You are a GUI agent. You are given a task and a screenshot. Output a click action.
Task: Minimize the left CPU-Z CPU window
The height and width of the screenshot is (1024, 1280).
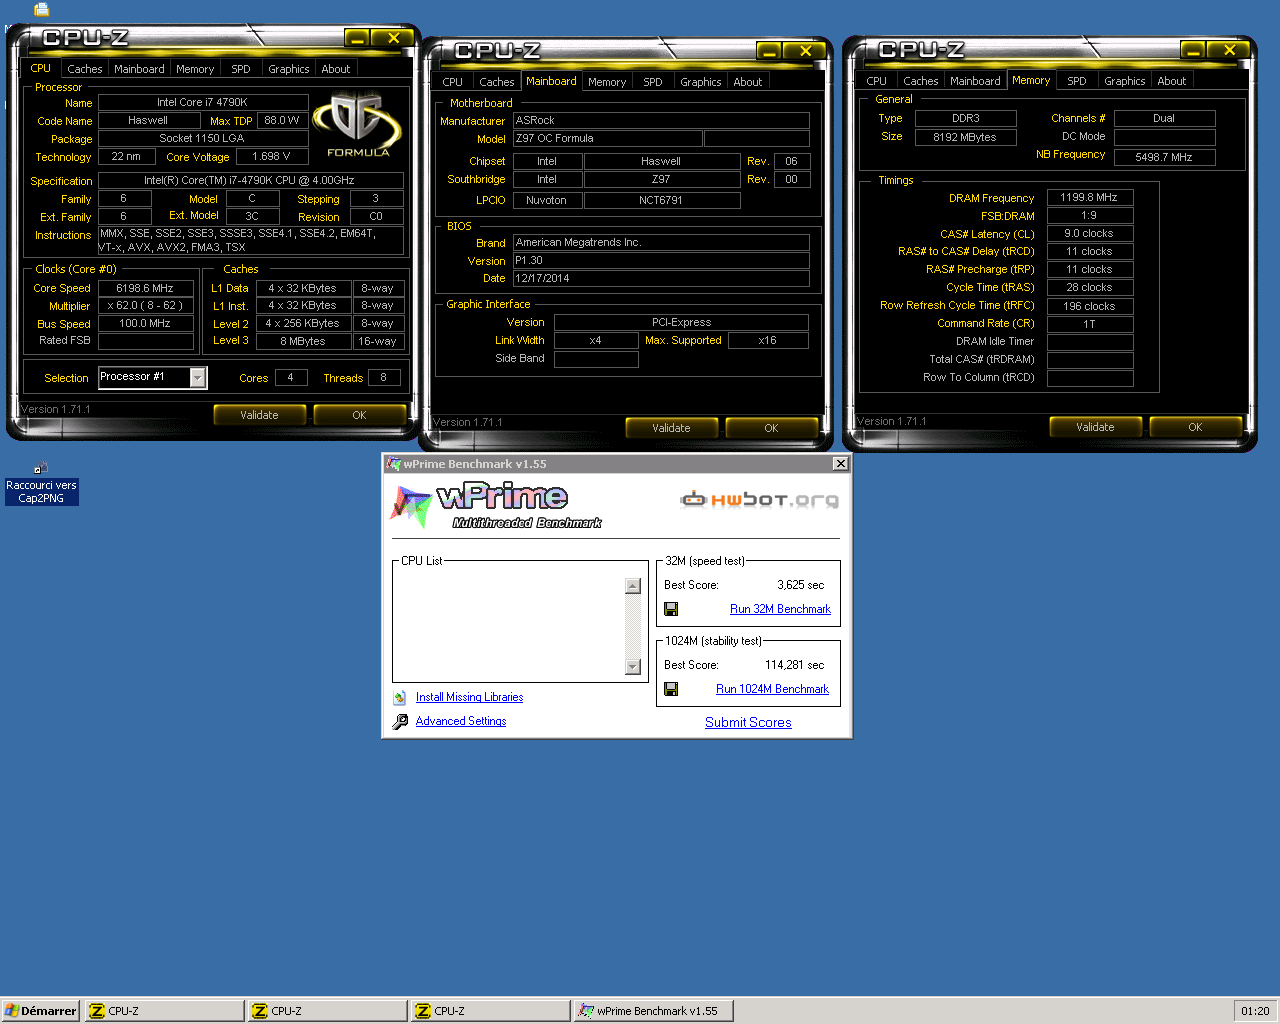tap(357, 38)
